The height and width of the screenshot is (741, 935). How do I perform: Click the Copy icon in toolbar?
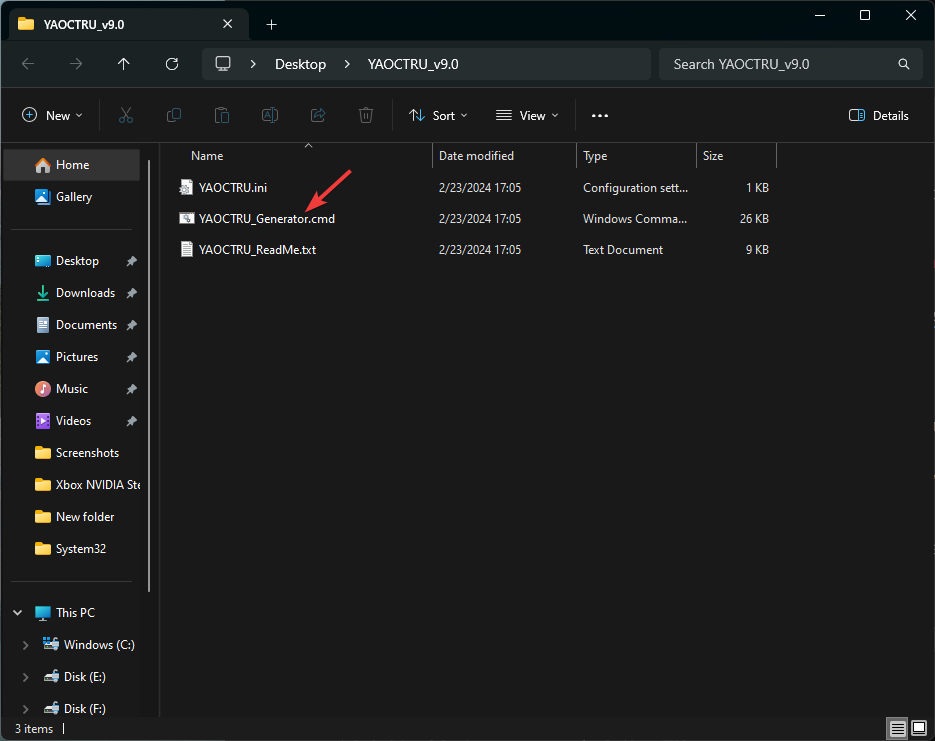point(174,116)
